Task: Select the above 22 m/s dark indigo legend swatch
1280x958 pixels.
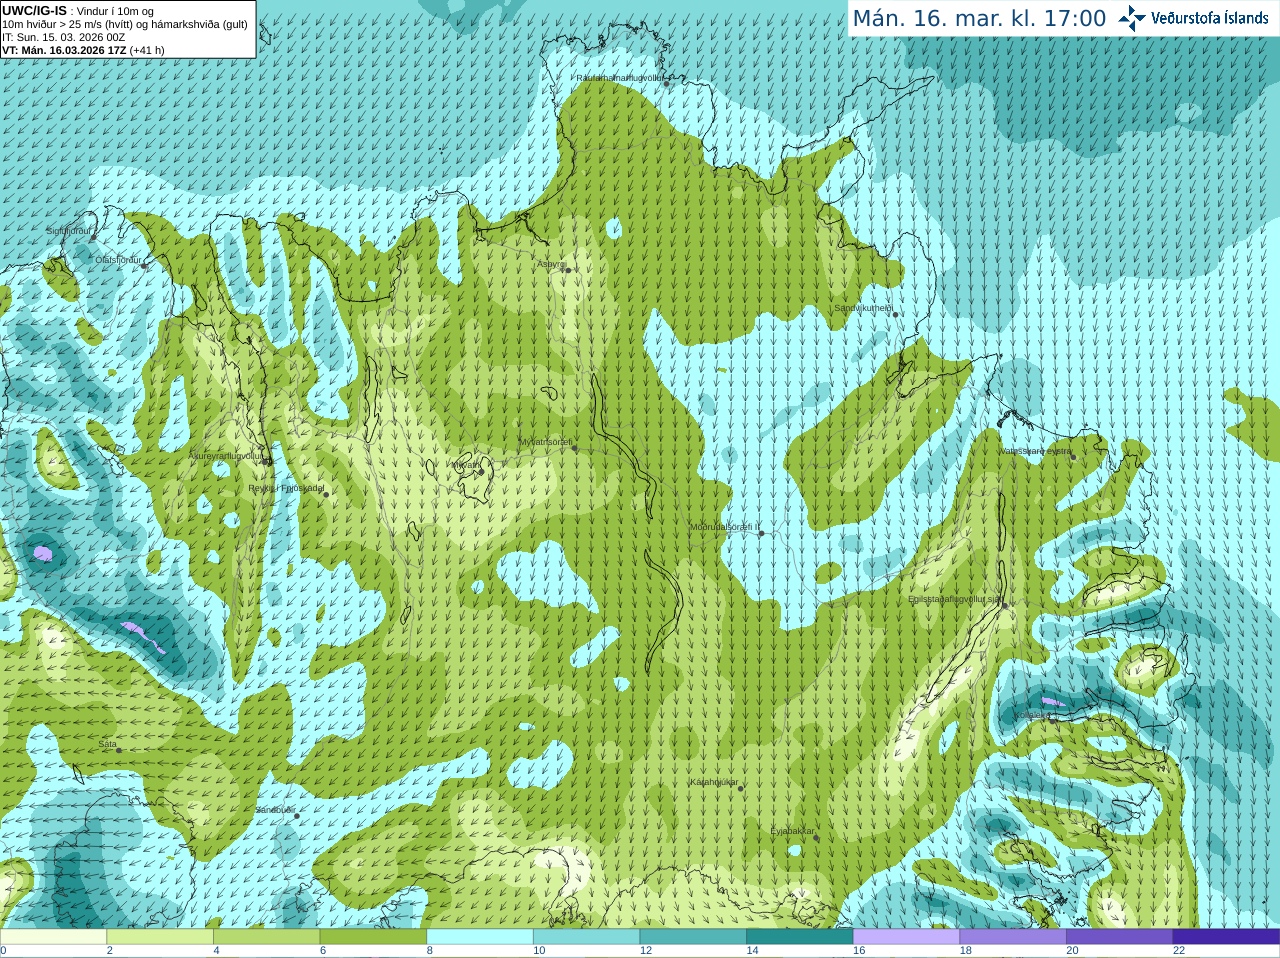Action: point(1226,937)
